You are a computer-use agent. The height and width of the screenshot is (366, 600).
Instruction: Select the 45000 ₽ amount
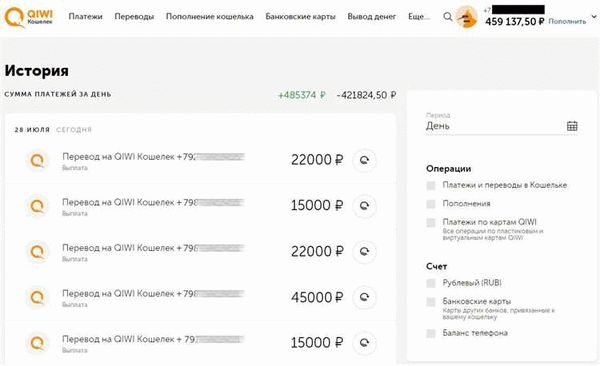[317, 297]
